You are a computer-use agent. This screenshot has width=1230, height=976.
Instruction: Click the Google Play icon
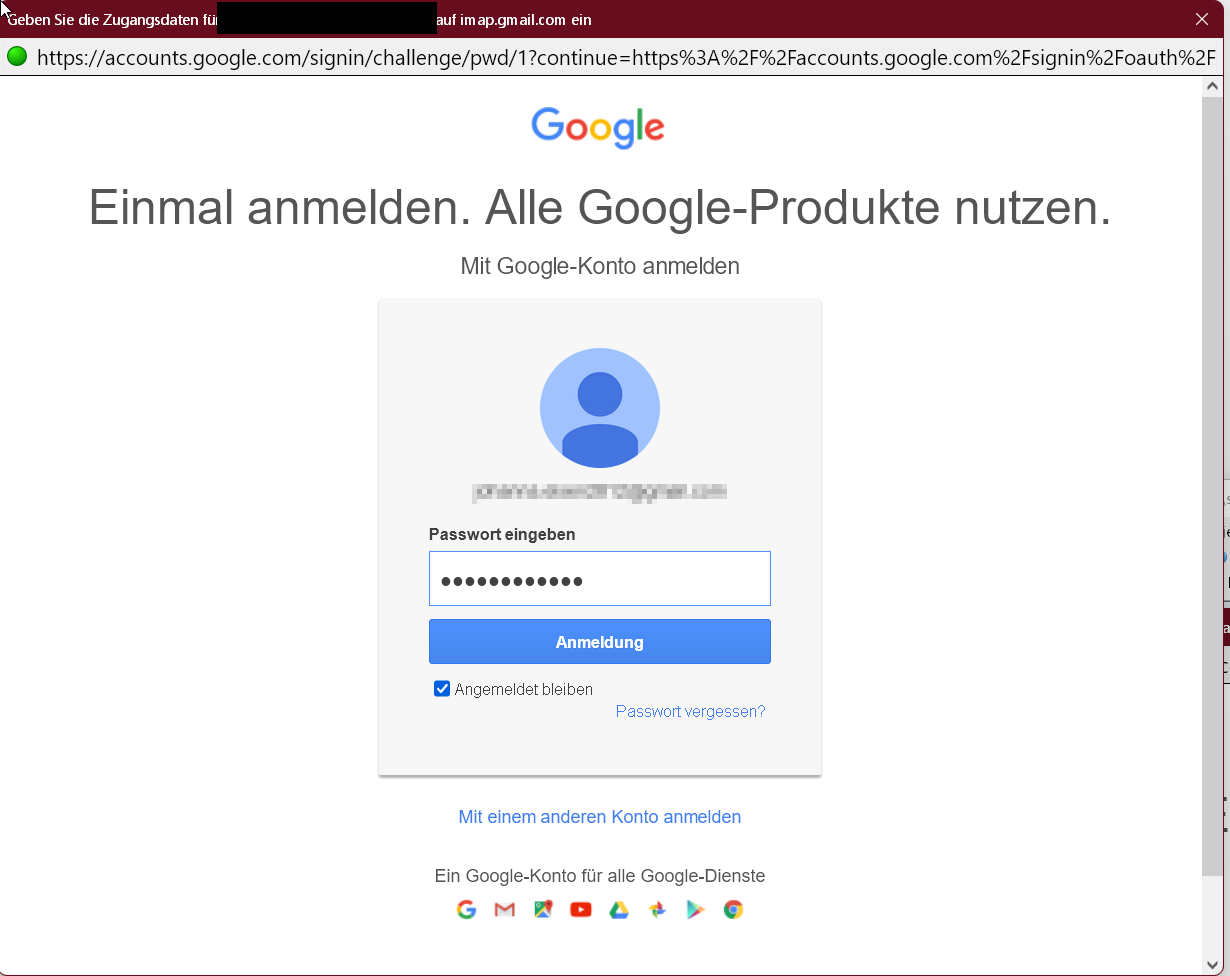pyautogui.click(x=695, y=909)
